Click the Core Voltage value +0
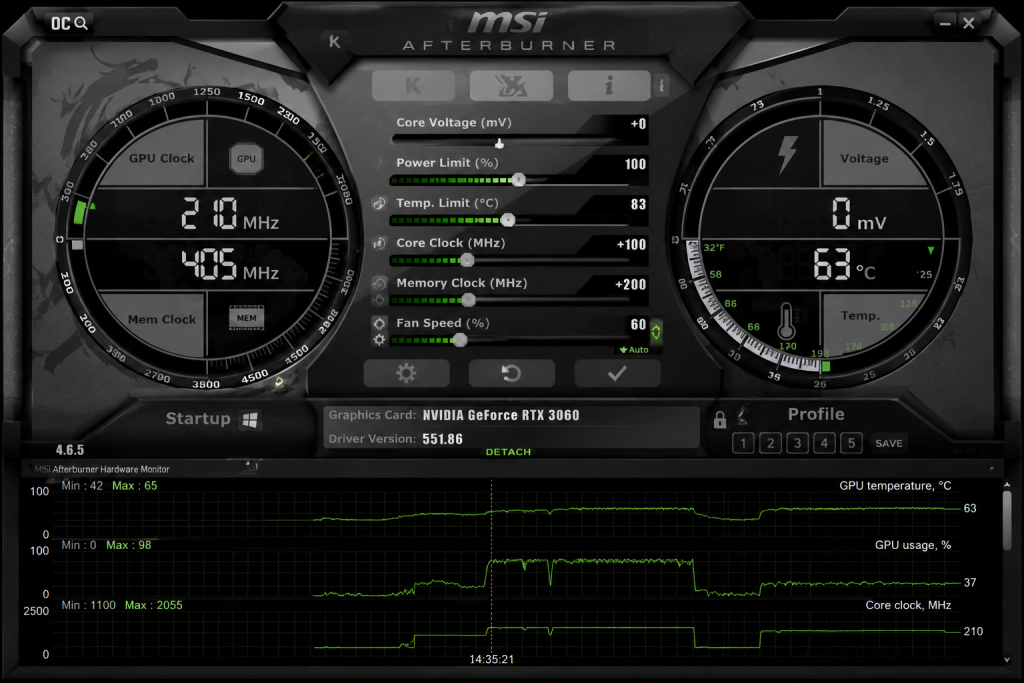The width and height of the screenshot is (1024, 683). click(638, 124)
